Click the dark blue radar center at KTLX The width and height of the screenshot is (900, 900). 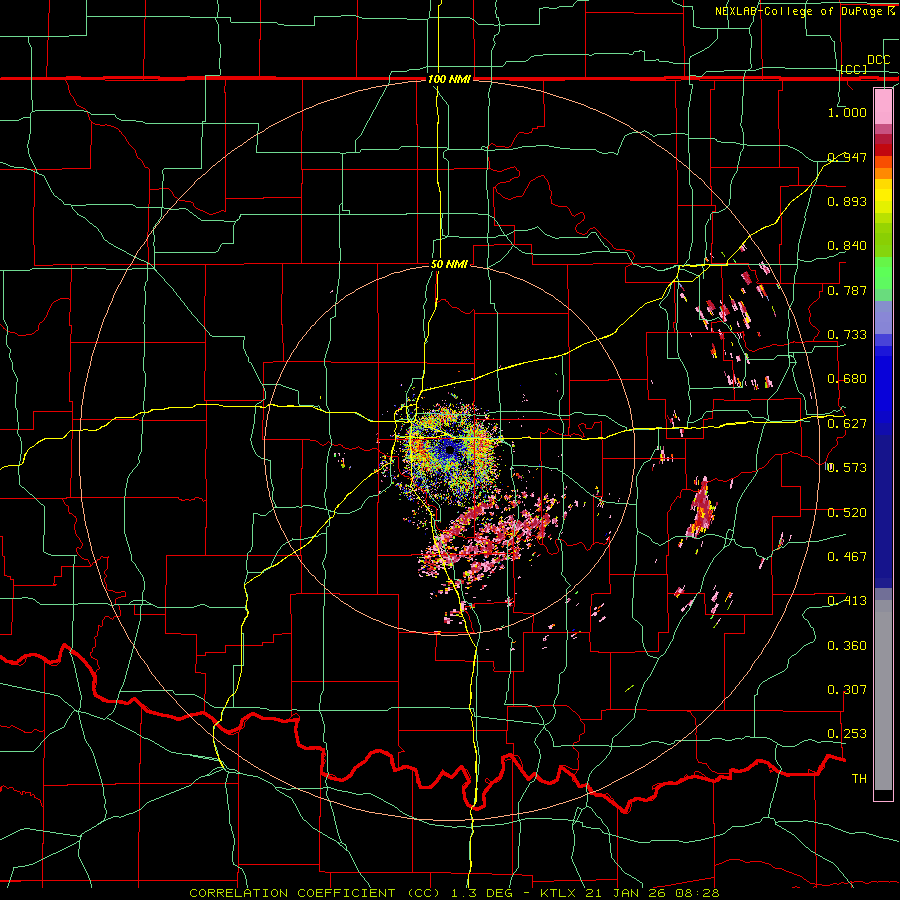click(x=449, y=451)
